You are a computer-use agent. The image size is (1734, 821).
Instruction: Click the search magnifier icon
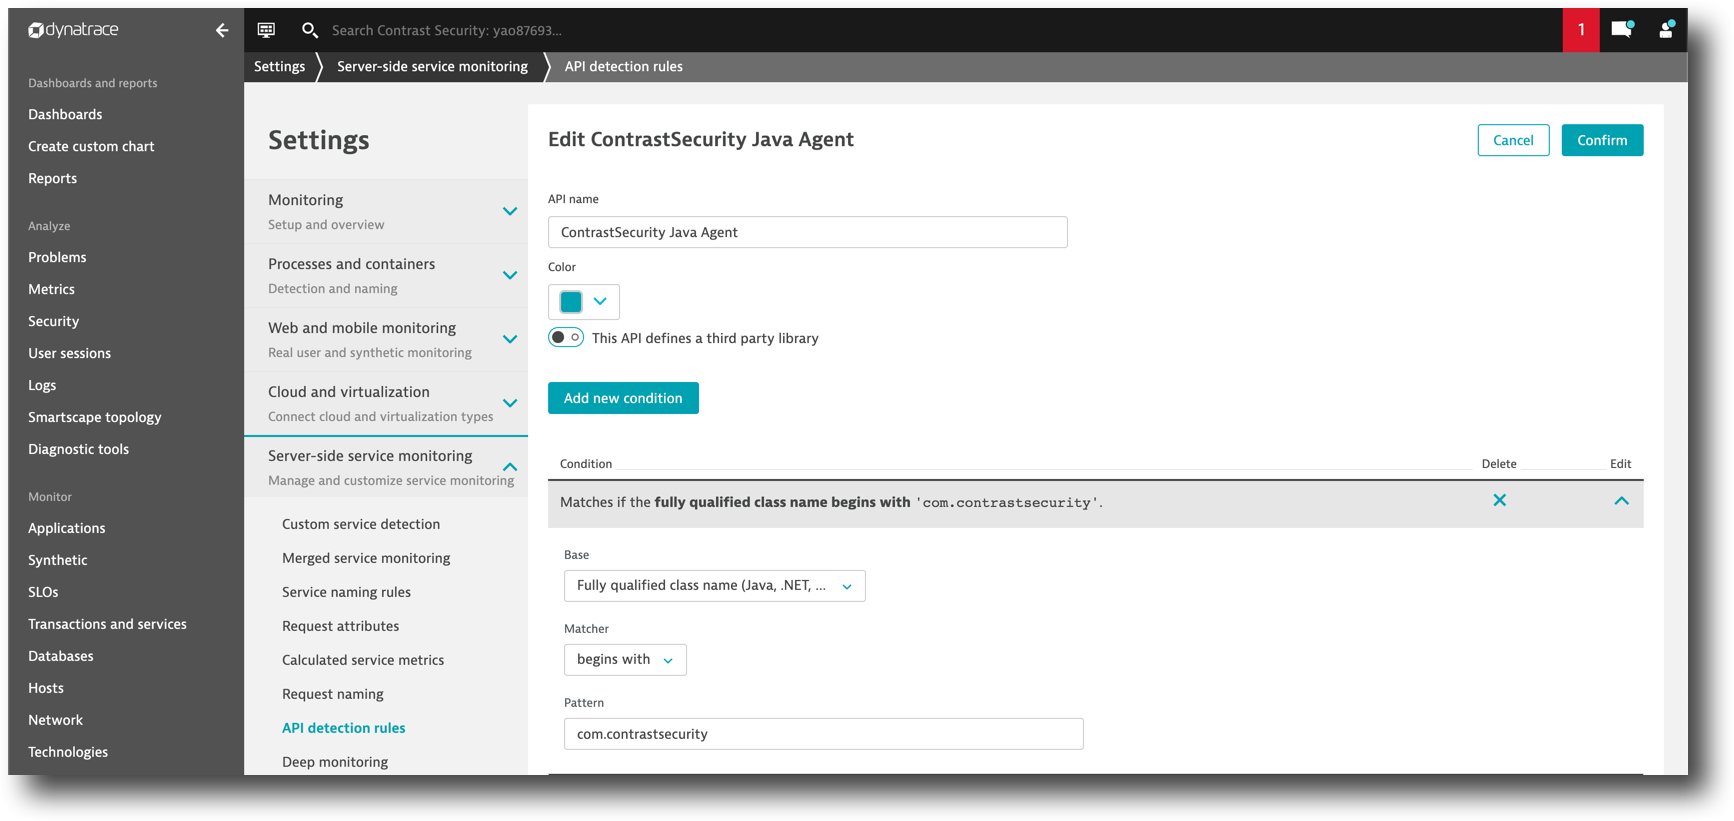tap(310, 30)
